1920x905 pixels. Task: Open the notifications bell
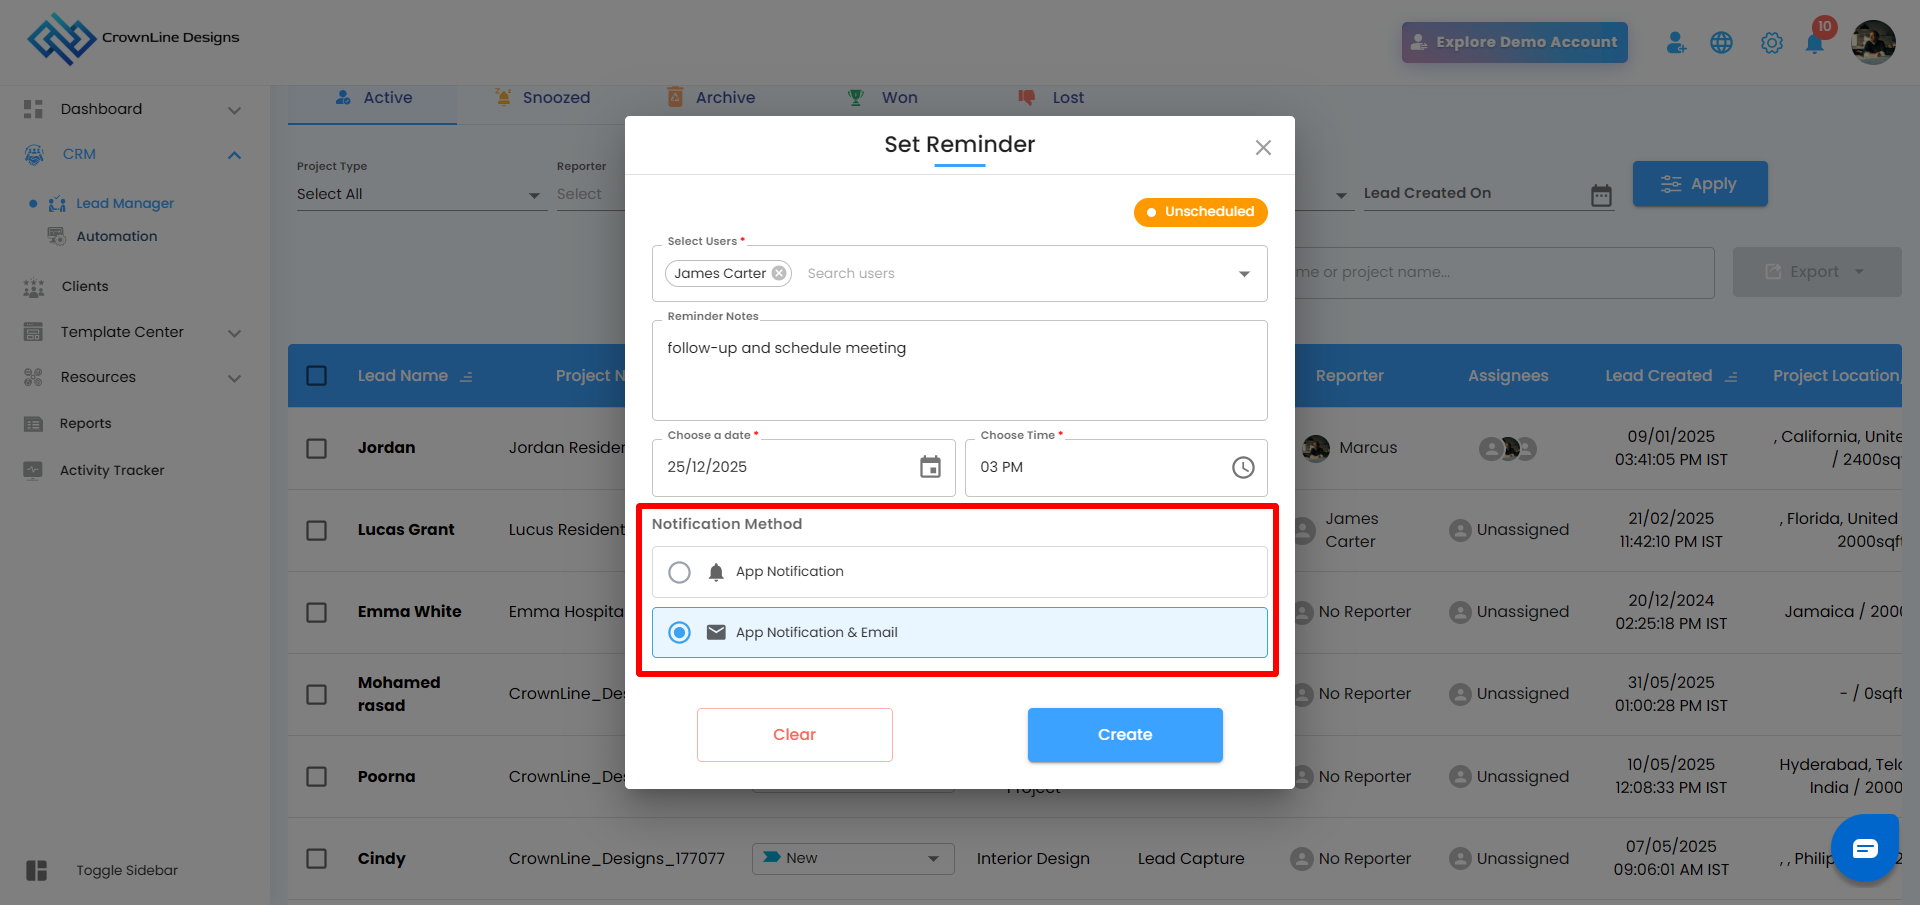(x=1814, y=43)
